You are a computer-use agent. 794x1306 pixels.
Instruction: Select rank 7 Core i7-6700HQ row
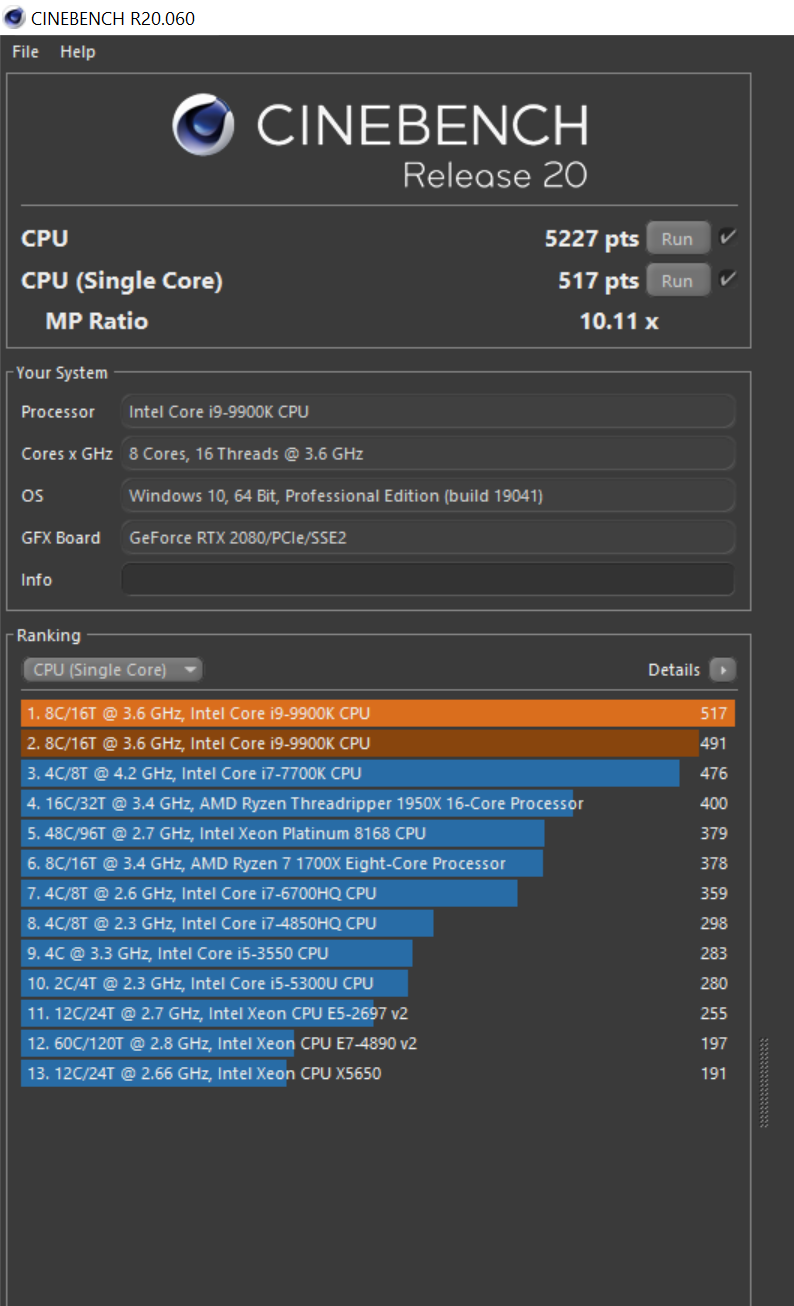pos(378,893)
